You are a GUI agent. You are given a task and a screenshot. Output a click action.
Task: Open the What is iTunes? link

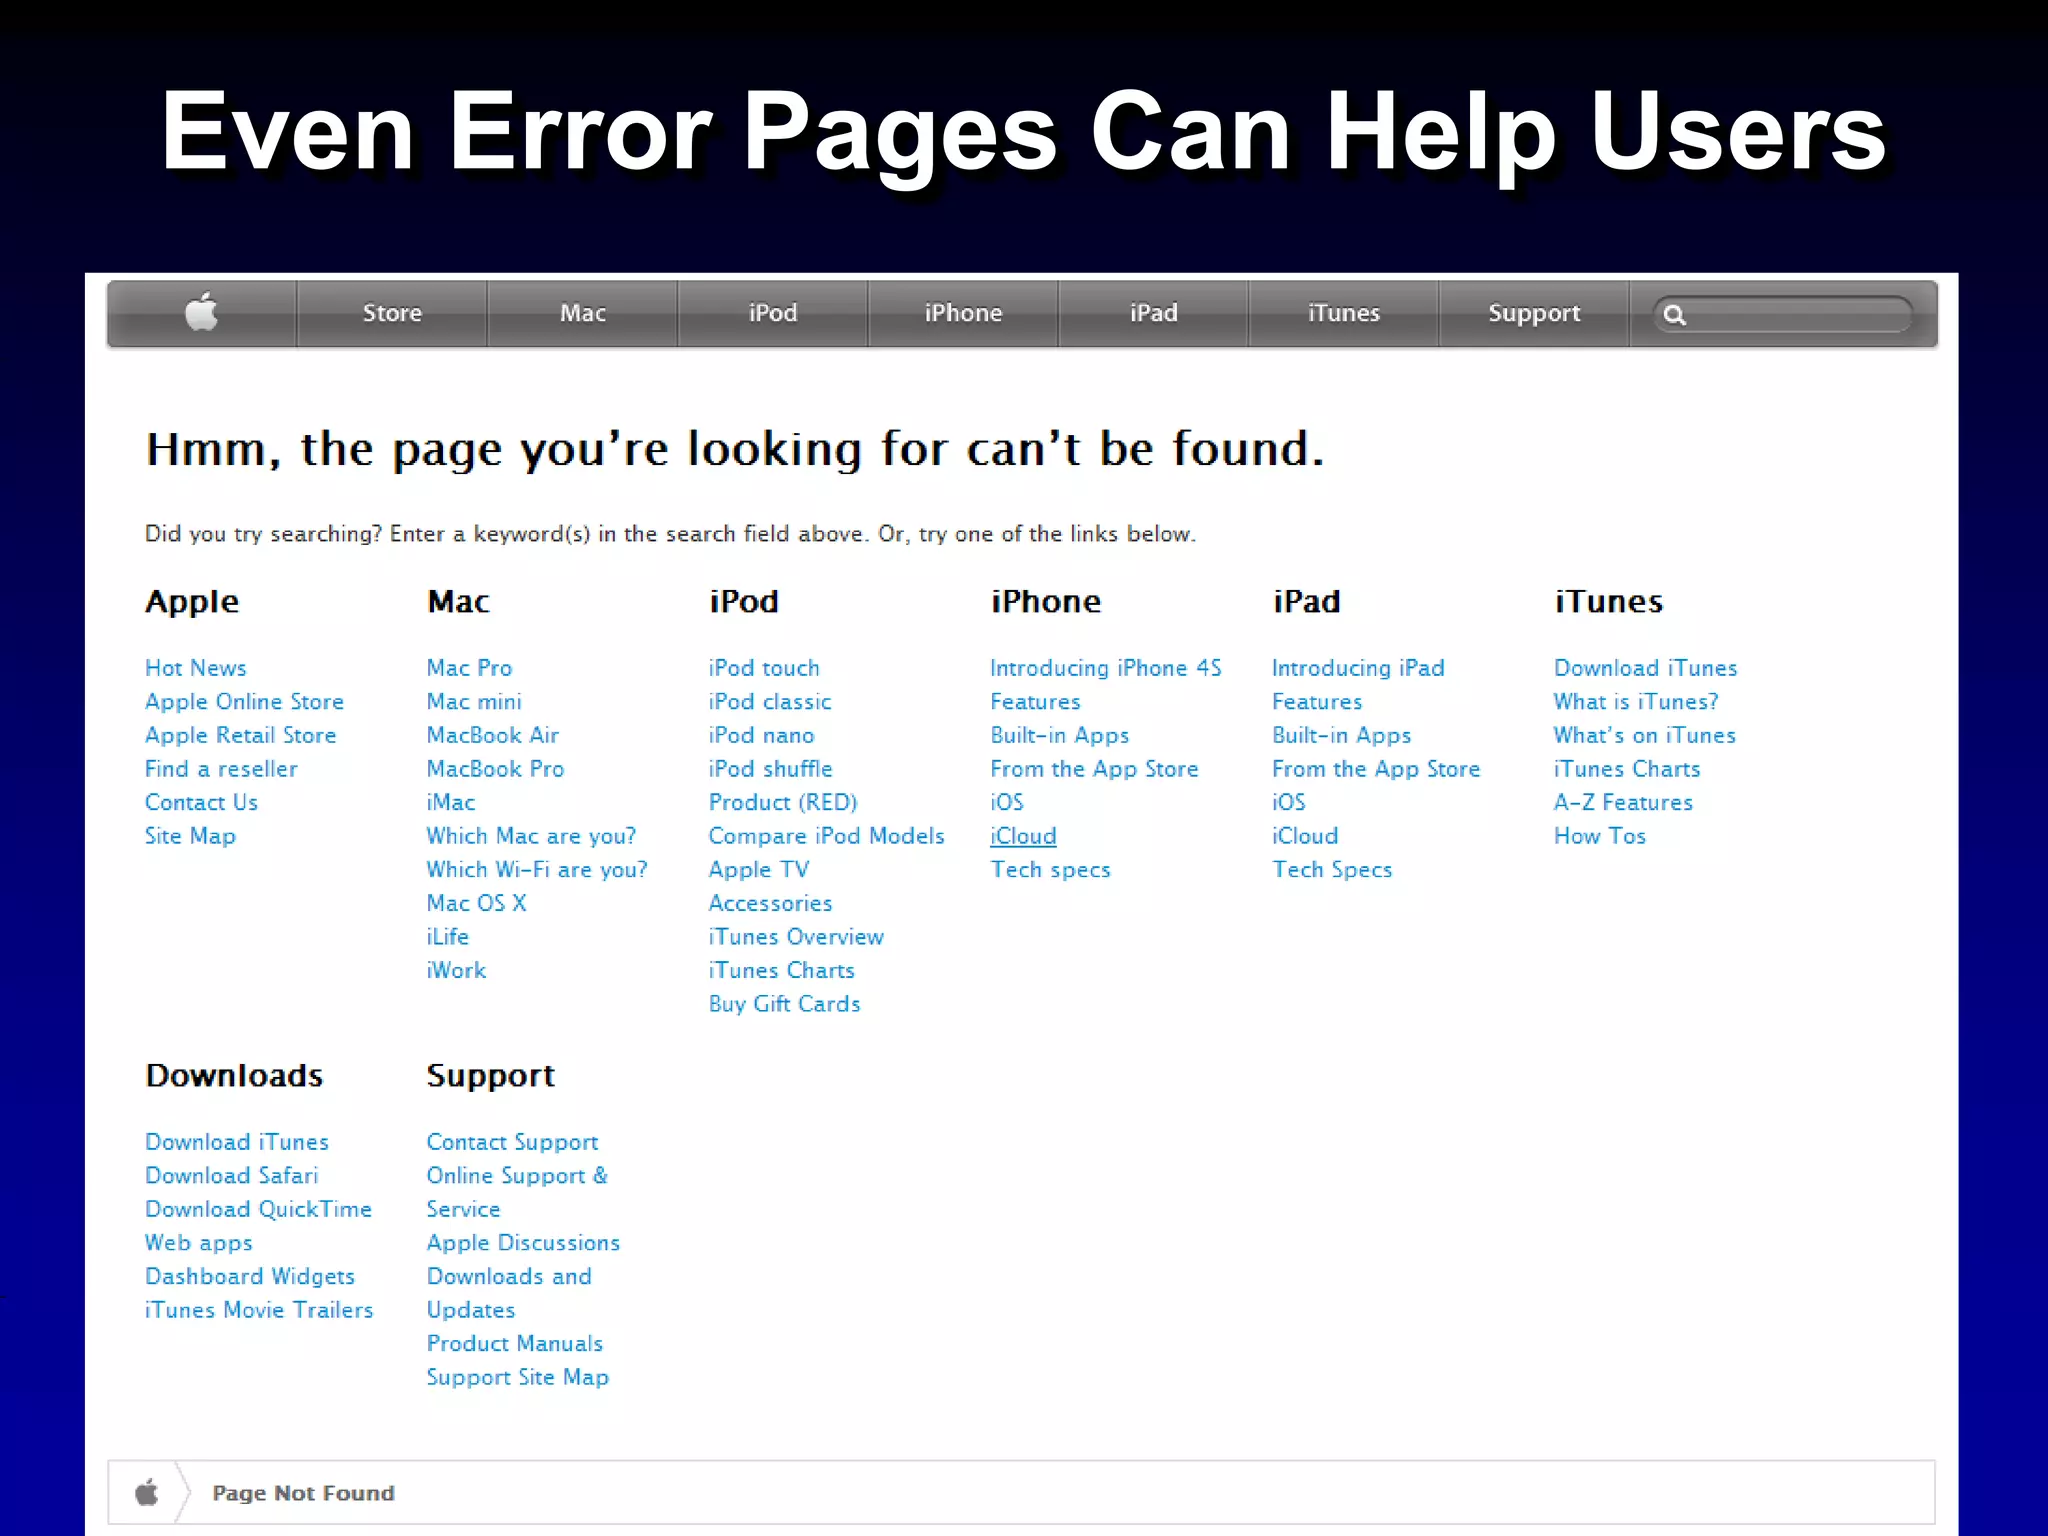(1636, 702)
